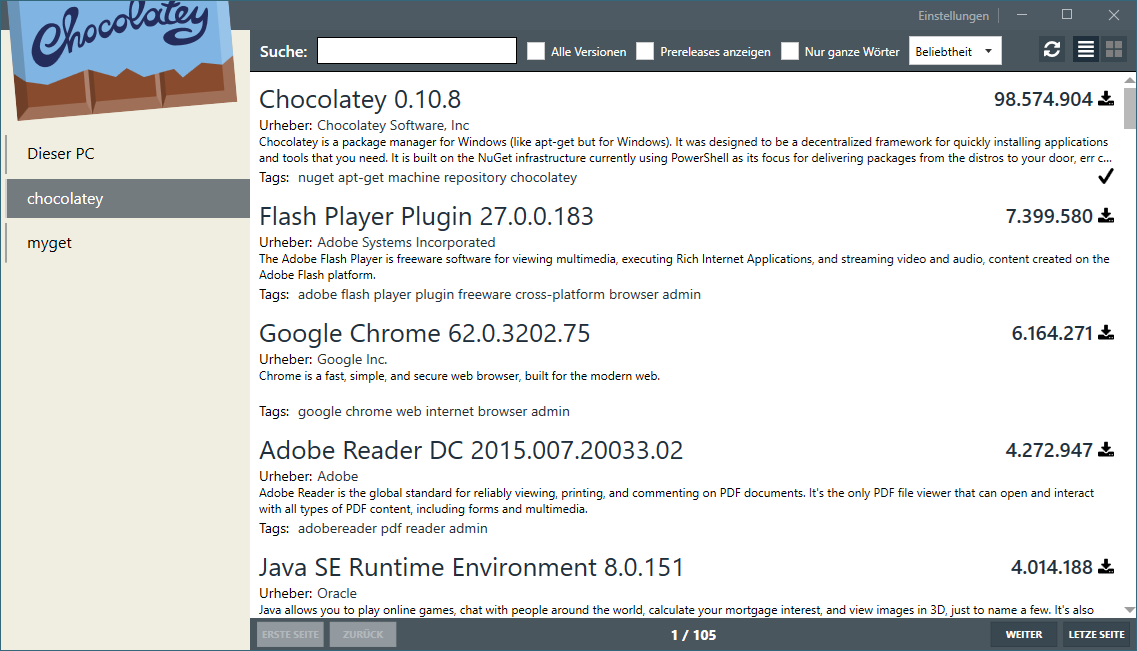Image resolution: width=1137 pixels, height=651 pixels.
Task: Click the vertical scrollbar thumb
Action: (x=1130, y=108)
